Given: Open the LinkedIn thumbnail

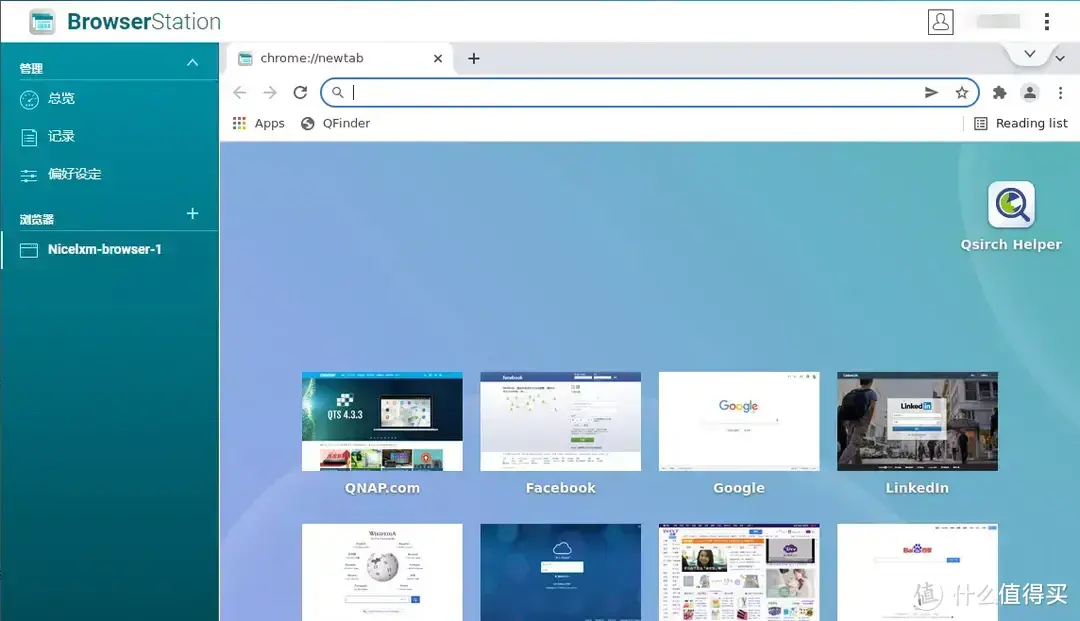Looking at the screenshot, I should click(x=917, y=421).
